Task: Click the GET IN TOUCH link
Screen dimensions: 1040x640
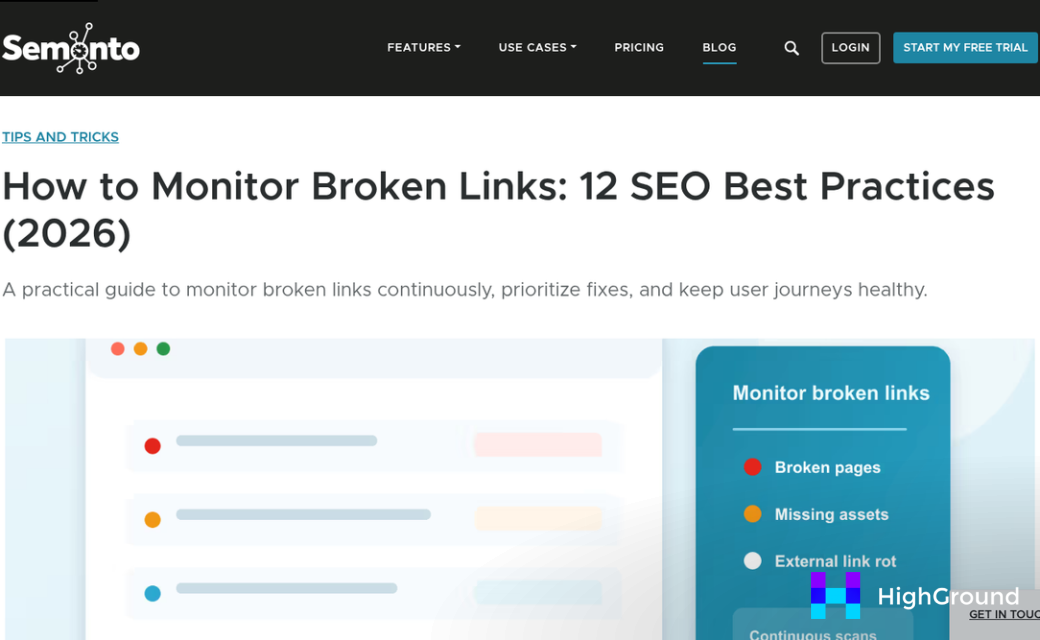Action: tap(1005, 614)
